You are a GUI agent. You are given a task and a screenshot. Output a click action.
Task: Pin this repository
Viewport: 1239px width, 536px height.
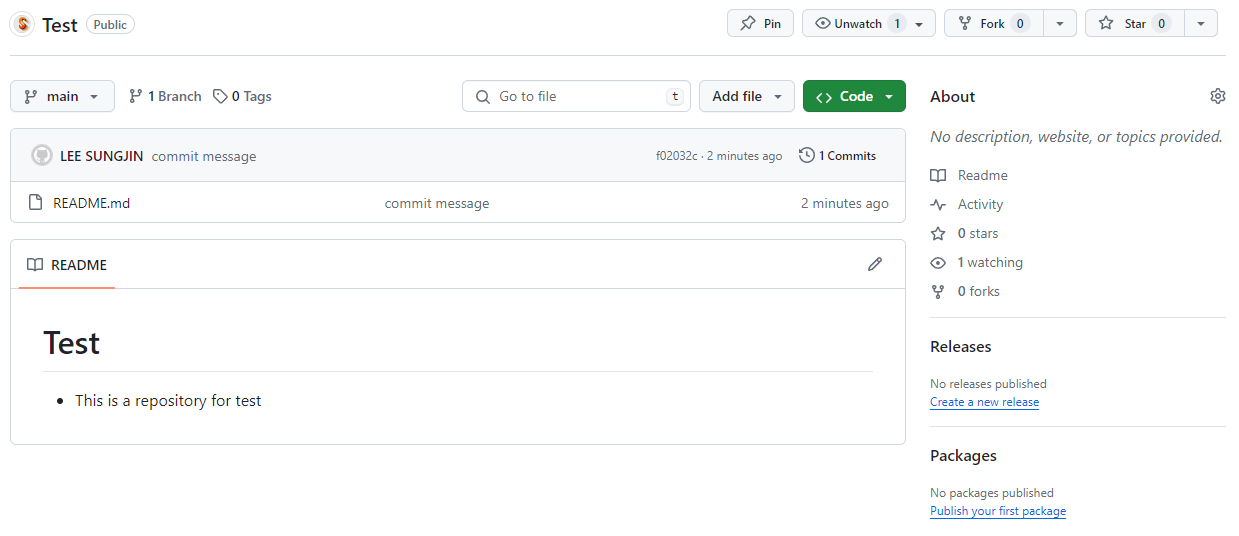pyautogui.click(x=760, y=23)
